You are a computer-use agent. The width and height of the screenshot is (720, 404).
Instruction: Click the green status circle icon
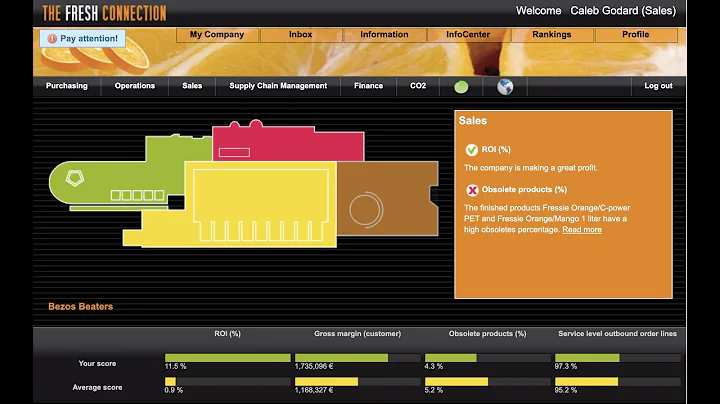tap(461, 86)
